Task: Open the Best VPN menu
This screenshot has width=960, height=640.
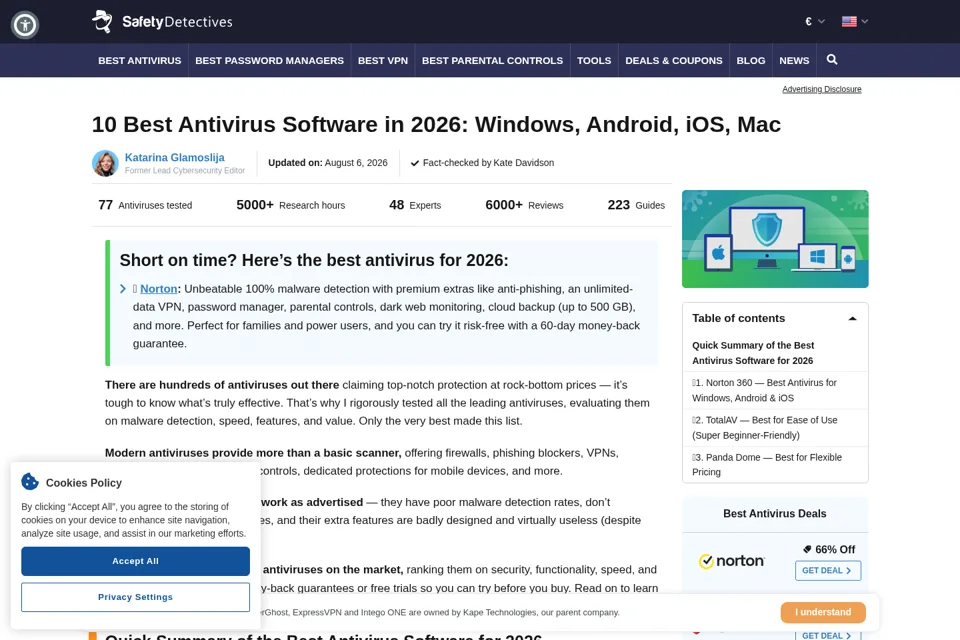Action: click(x=383, y=61)
